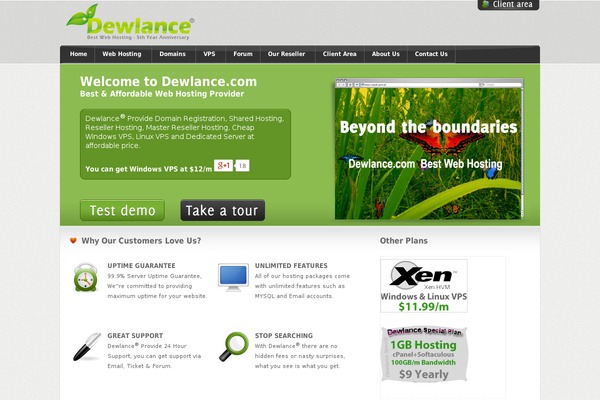Click the +1 count bubble showing 18
Viewport: 600px width, 400px height.
pyautogui.click(x=242, y=165)
